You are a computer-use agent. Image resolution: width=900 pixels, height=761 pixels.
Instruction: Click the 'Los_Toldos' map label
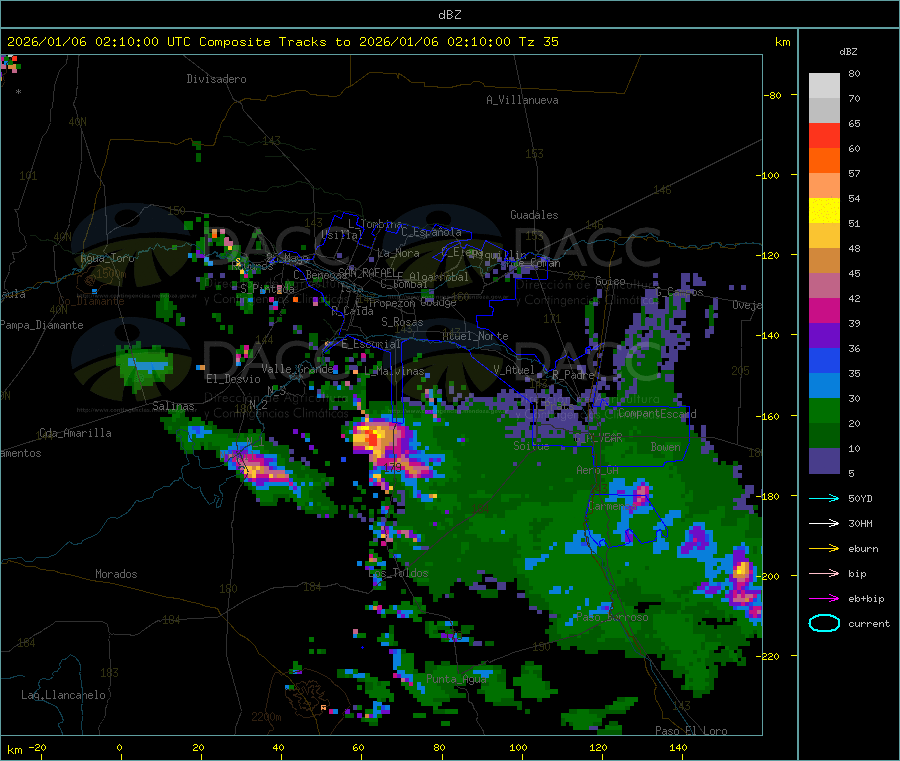(398, 573)
